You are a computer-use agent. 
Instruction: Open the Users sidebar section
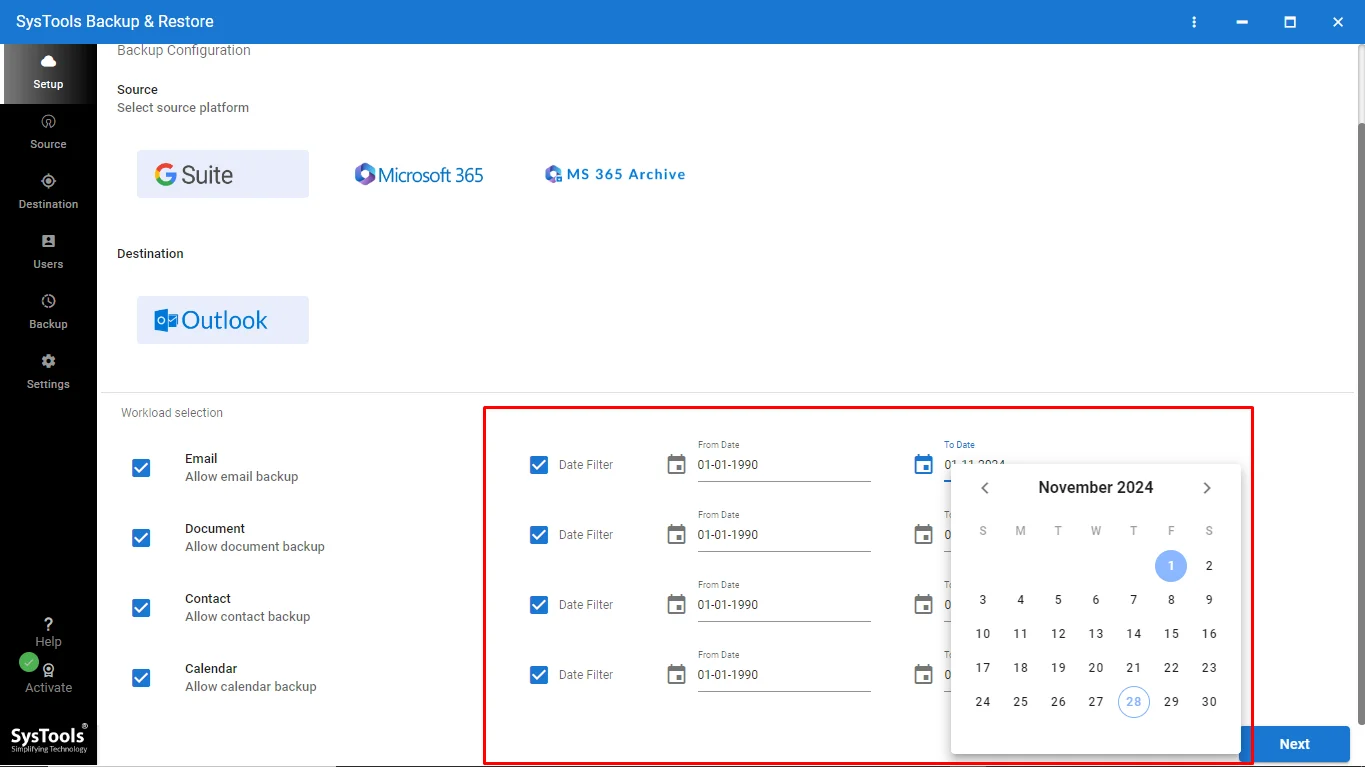tap(48, 252)
